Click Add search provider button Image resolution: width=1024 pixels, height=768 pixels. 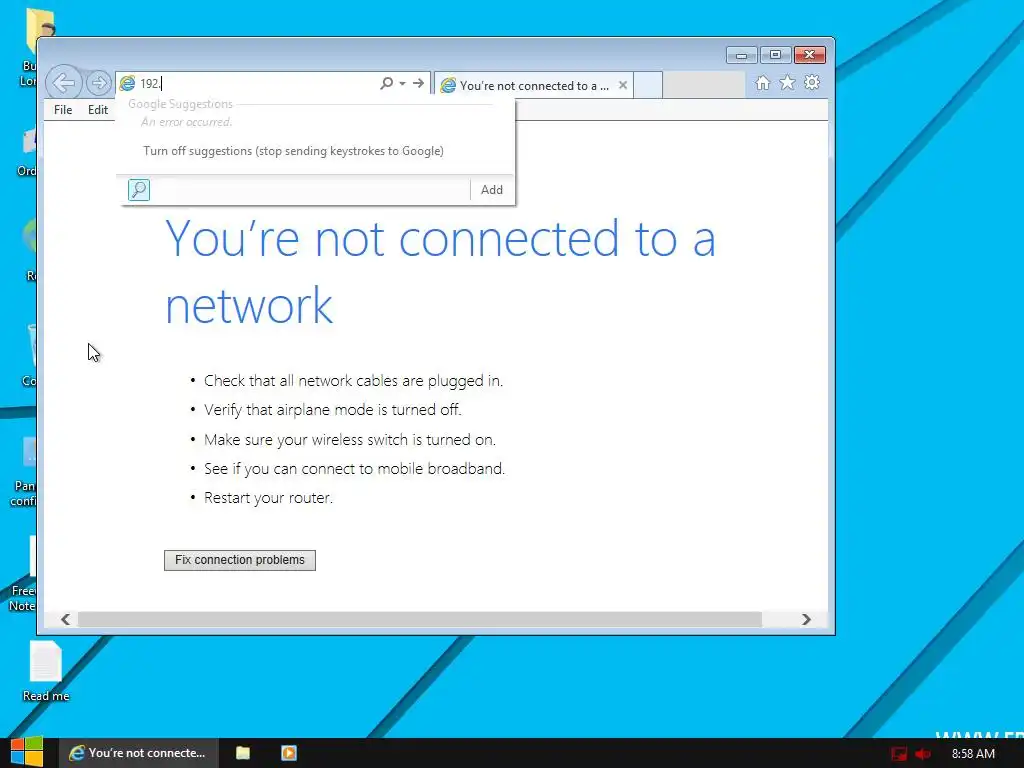tap(492, 190)
